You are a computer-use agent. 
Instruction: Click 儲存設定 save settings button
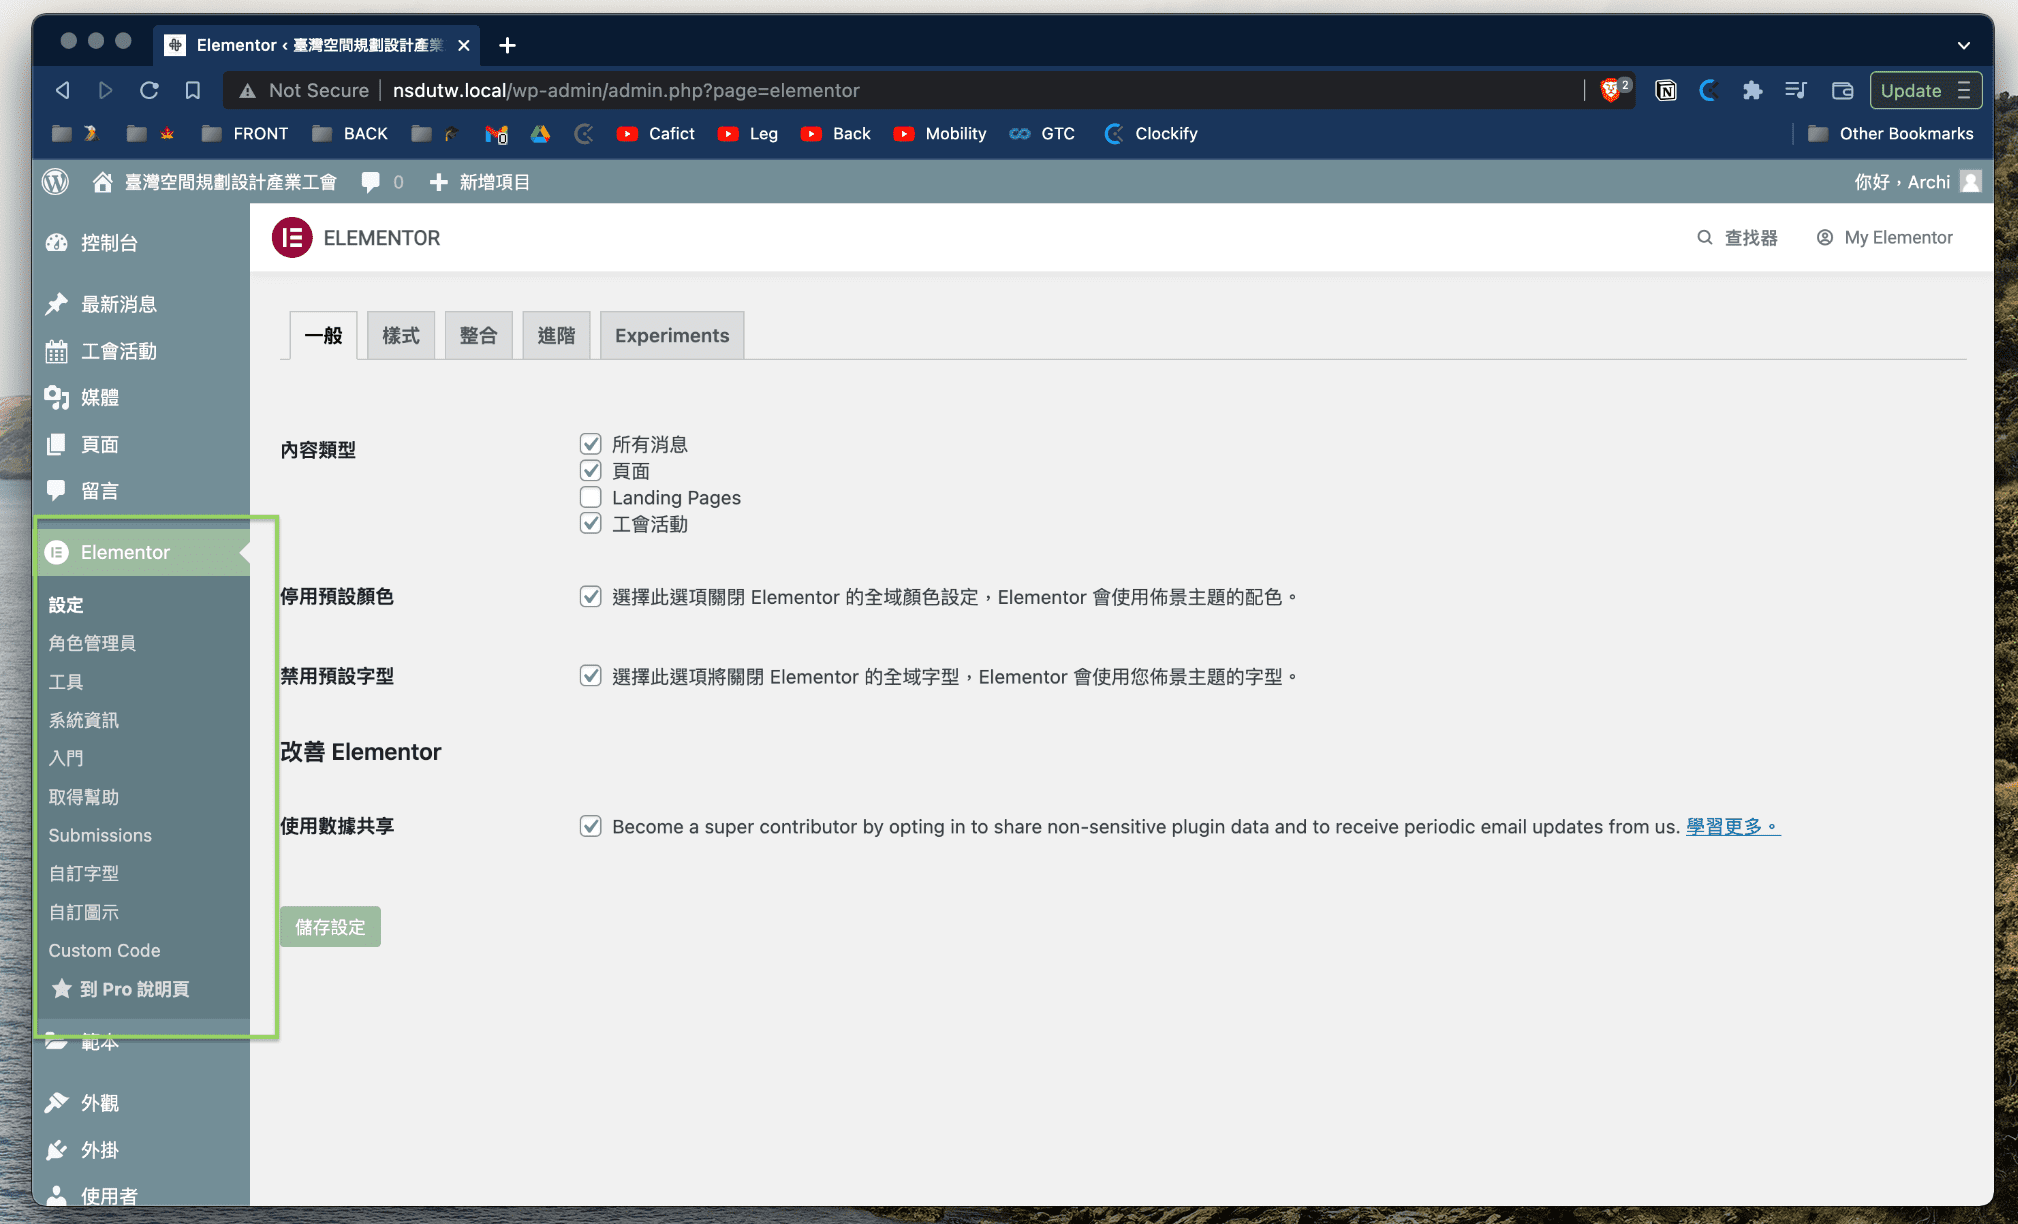(x=329, y=926)
